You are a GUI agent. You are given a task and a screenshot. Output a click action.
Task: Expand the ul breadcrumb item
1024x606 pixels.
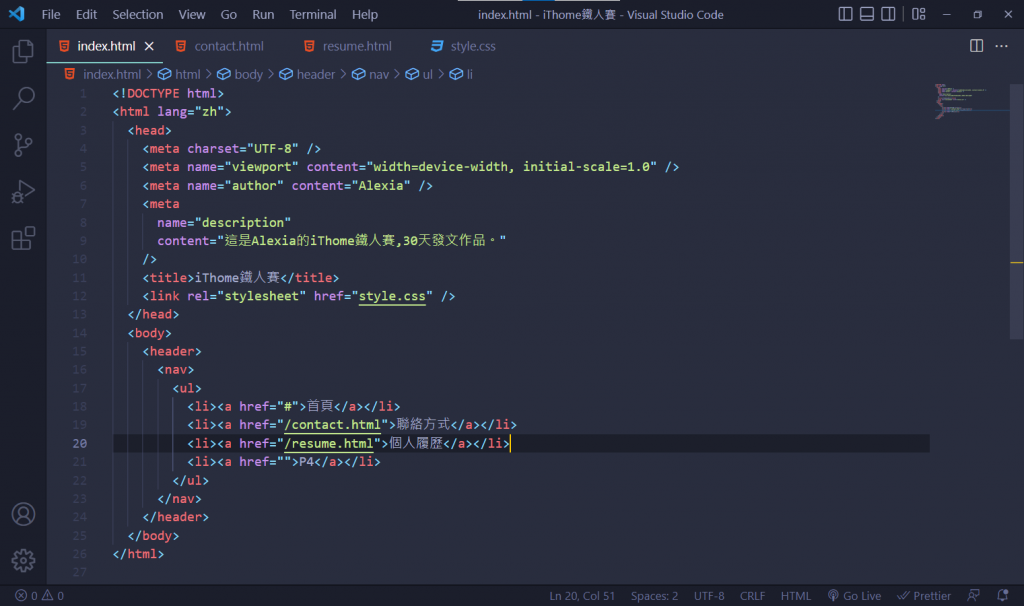(x=419, y=74)
